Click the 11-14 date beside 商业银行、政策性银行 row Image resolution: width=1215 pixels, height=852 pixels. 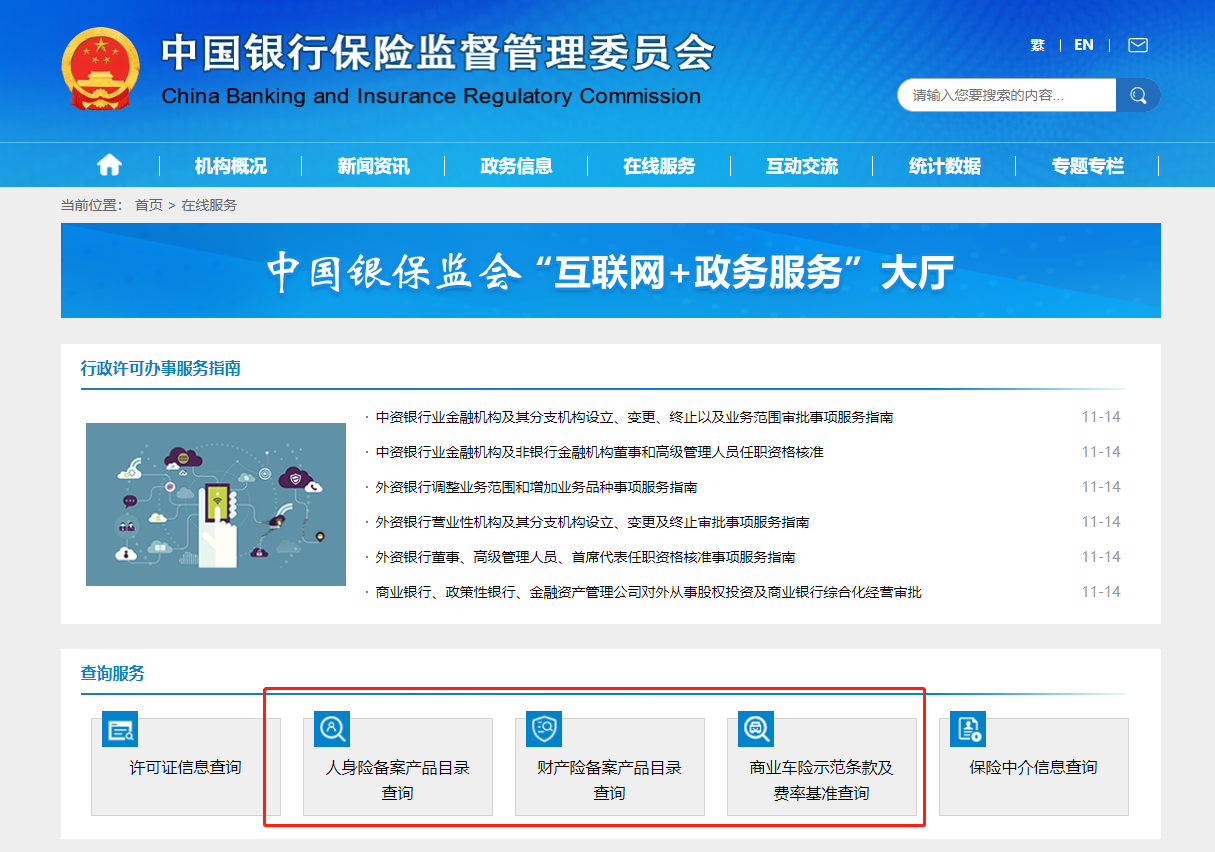(x=1101, y=592)
